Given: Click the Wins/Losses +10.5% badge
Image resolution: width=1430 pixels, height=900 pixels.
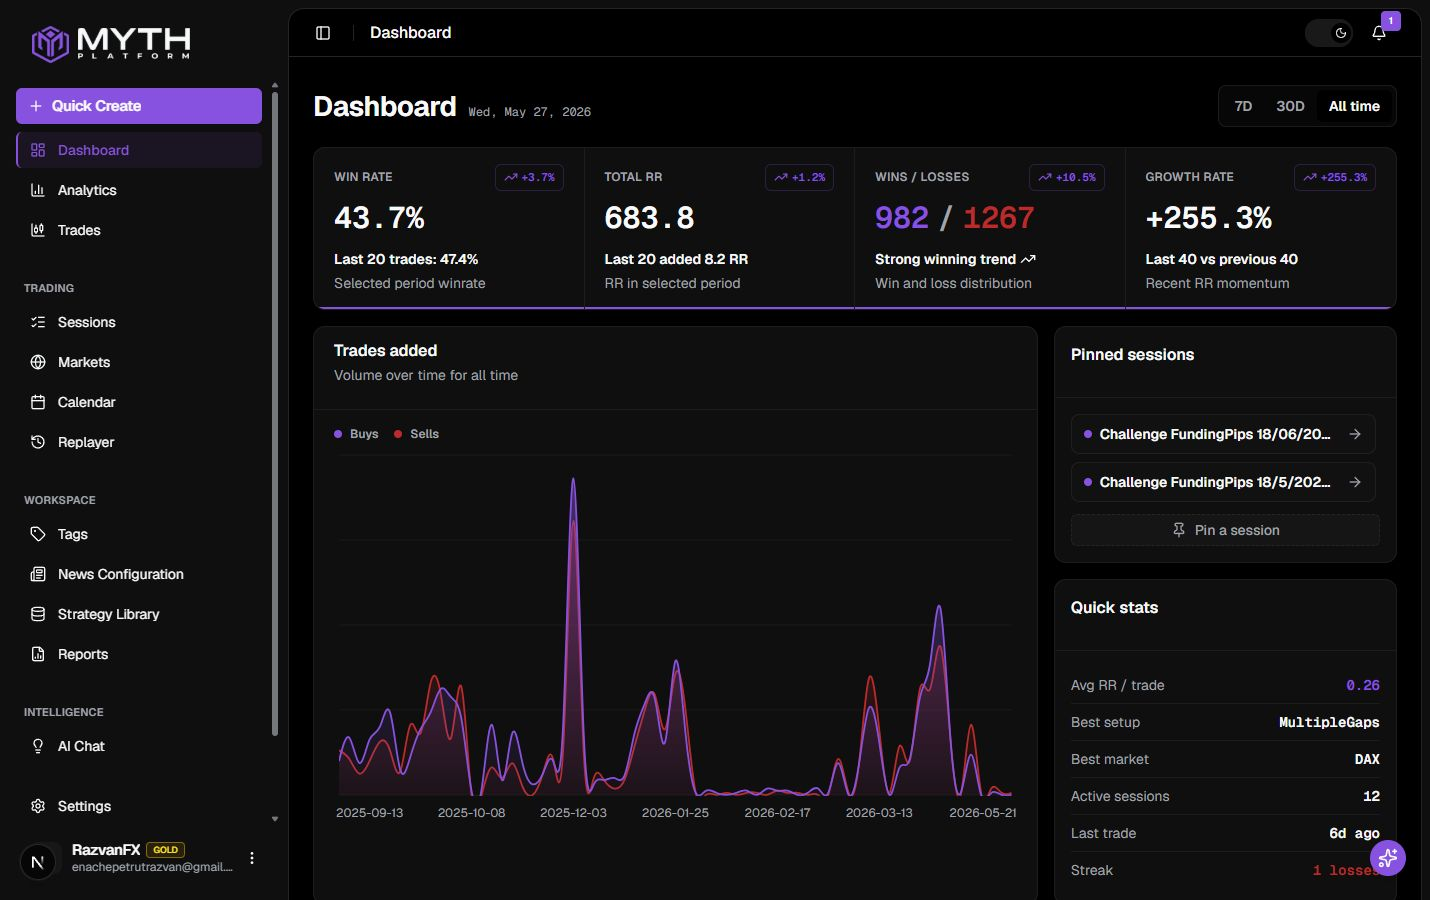Looking at the screenshot, I should [x=1067, y=177].
